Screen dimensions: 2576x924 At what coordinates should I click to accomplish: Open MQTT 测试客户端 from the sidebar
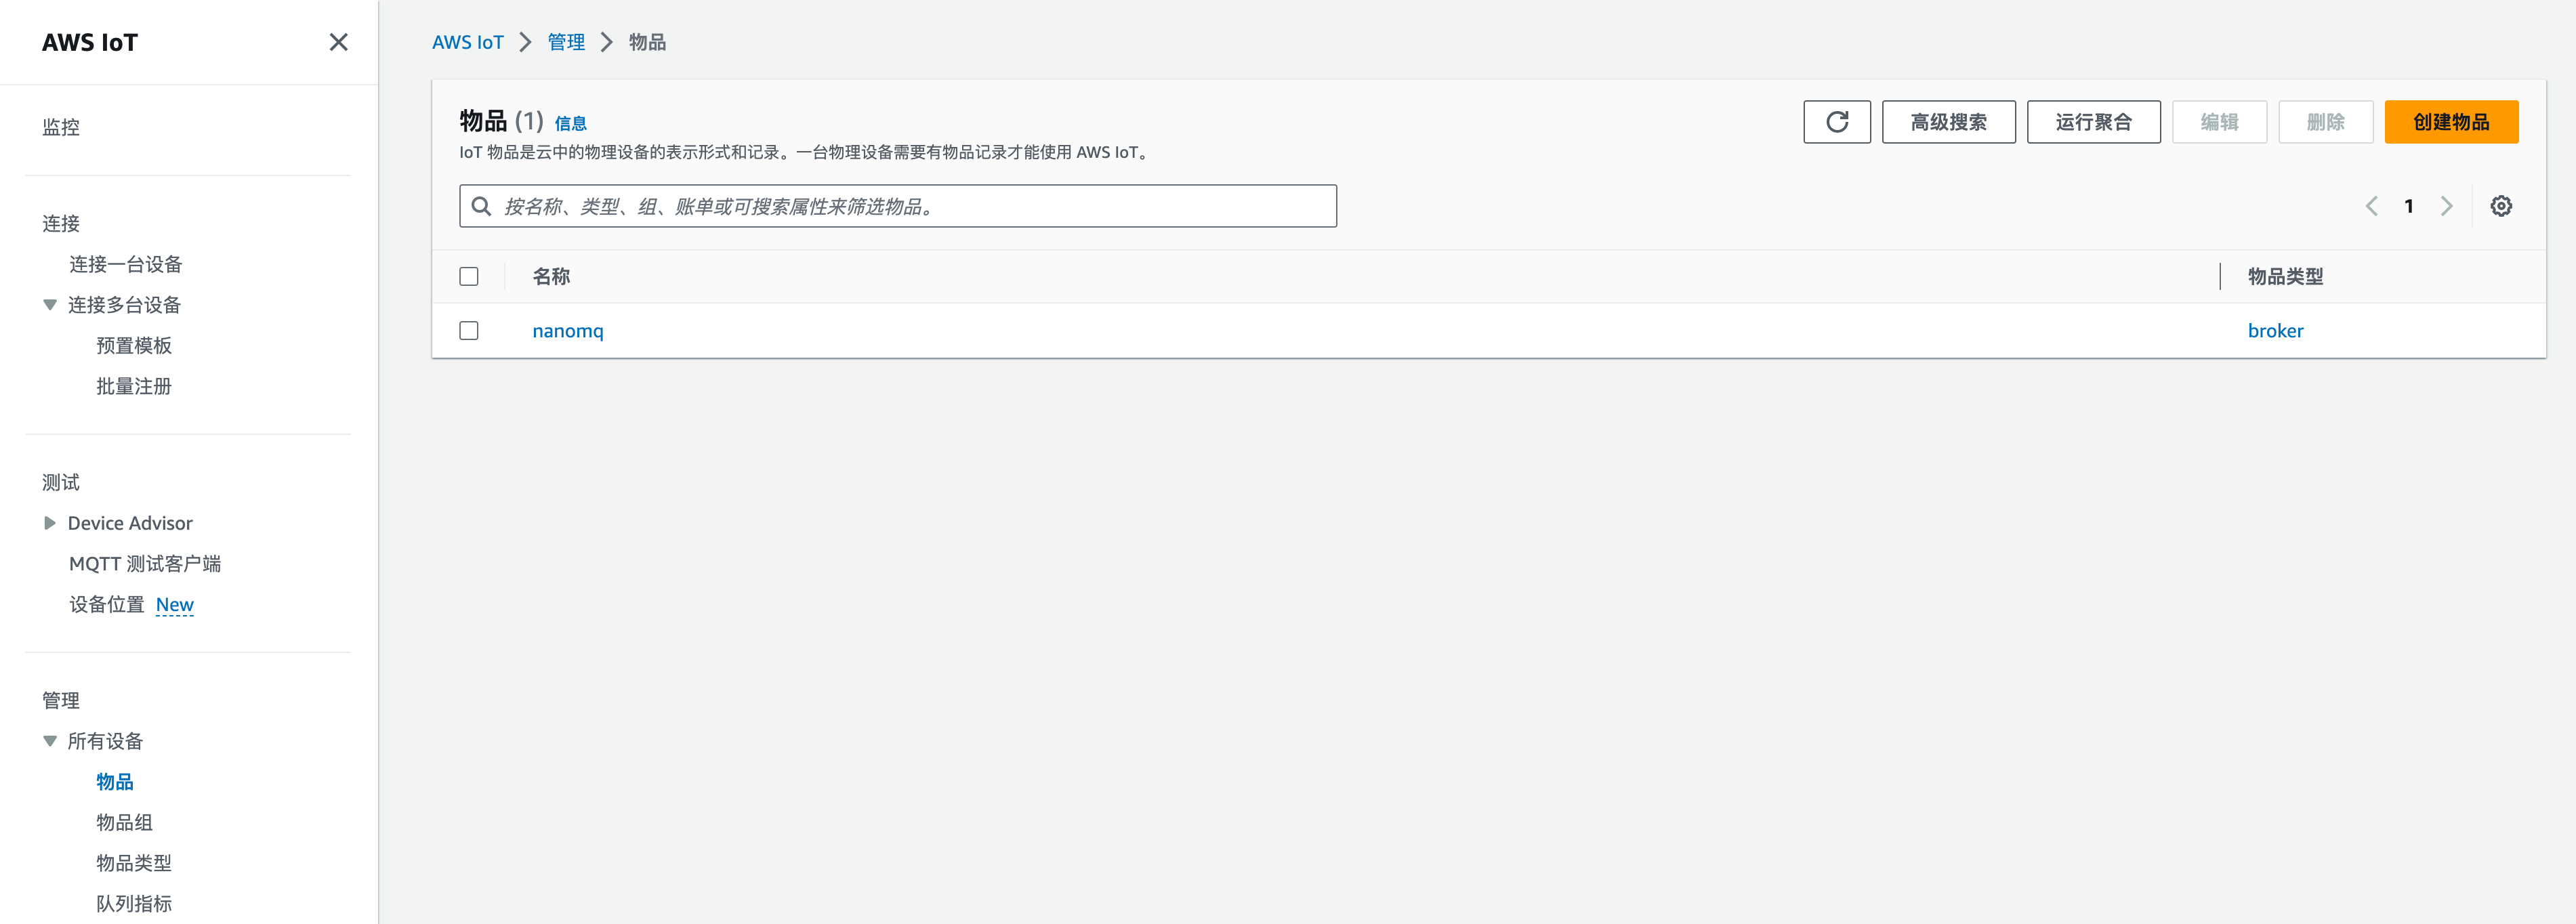pos(146,563)
